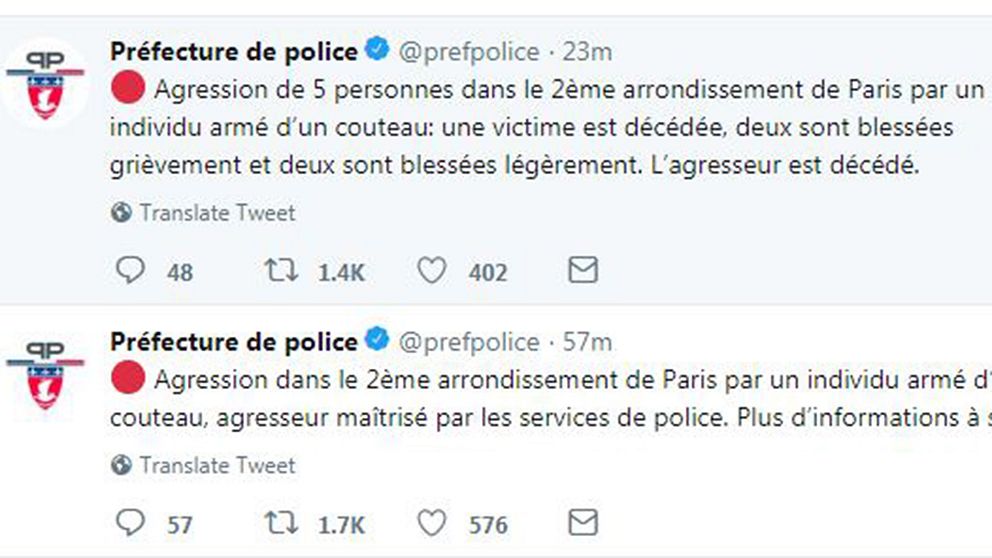Screen dimensions: 992x558
Task: Like the tweet with 402 likes
Action: [431, 271]
